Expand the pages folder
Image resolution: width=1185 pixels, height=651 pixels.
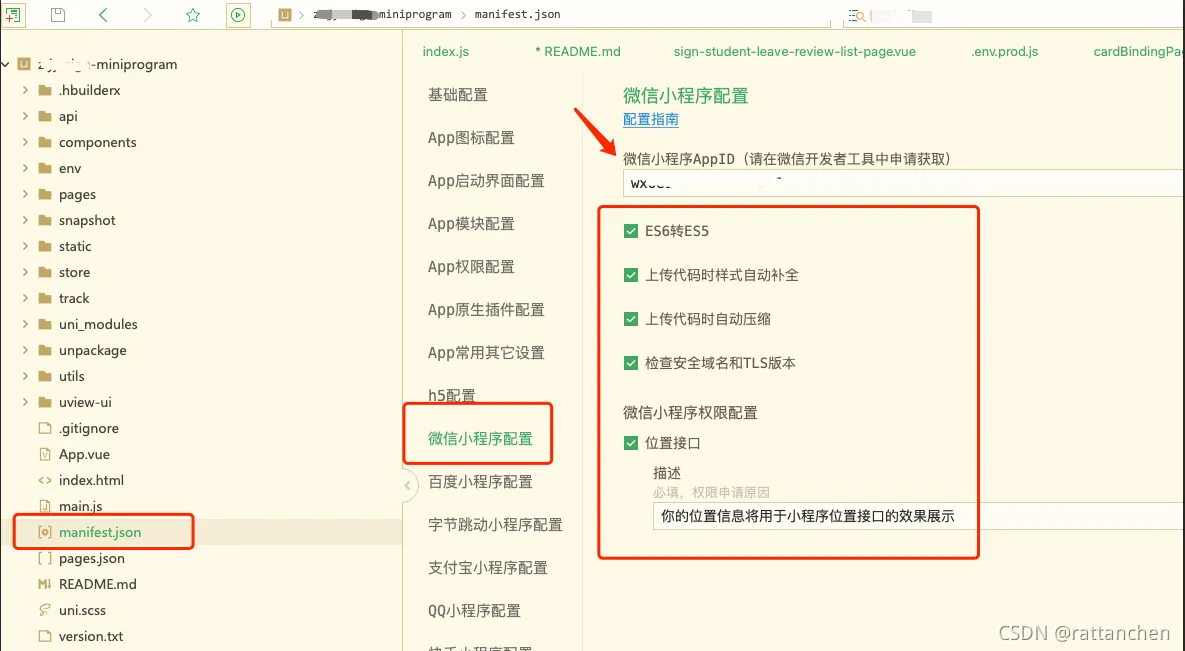pos(25,194)
